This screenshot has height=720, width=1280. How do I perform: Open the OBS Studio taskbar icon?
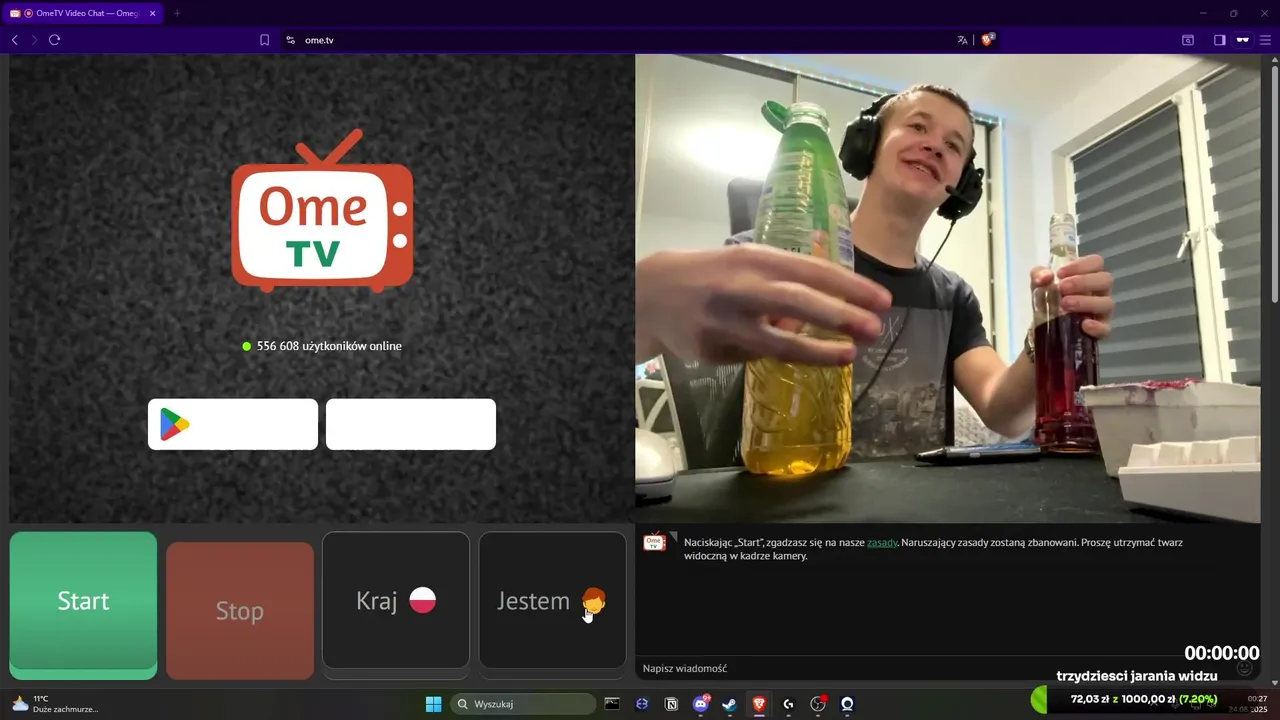point(818,704)
